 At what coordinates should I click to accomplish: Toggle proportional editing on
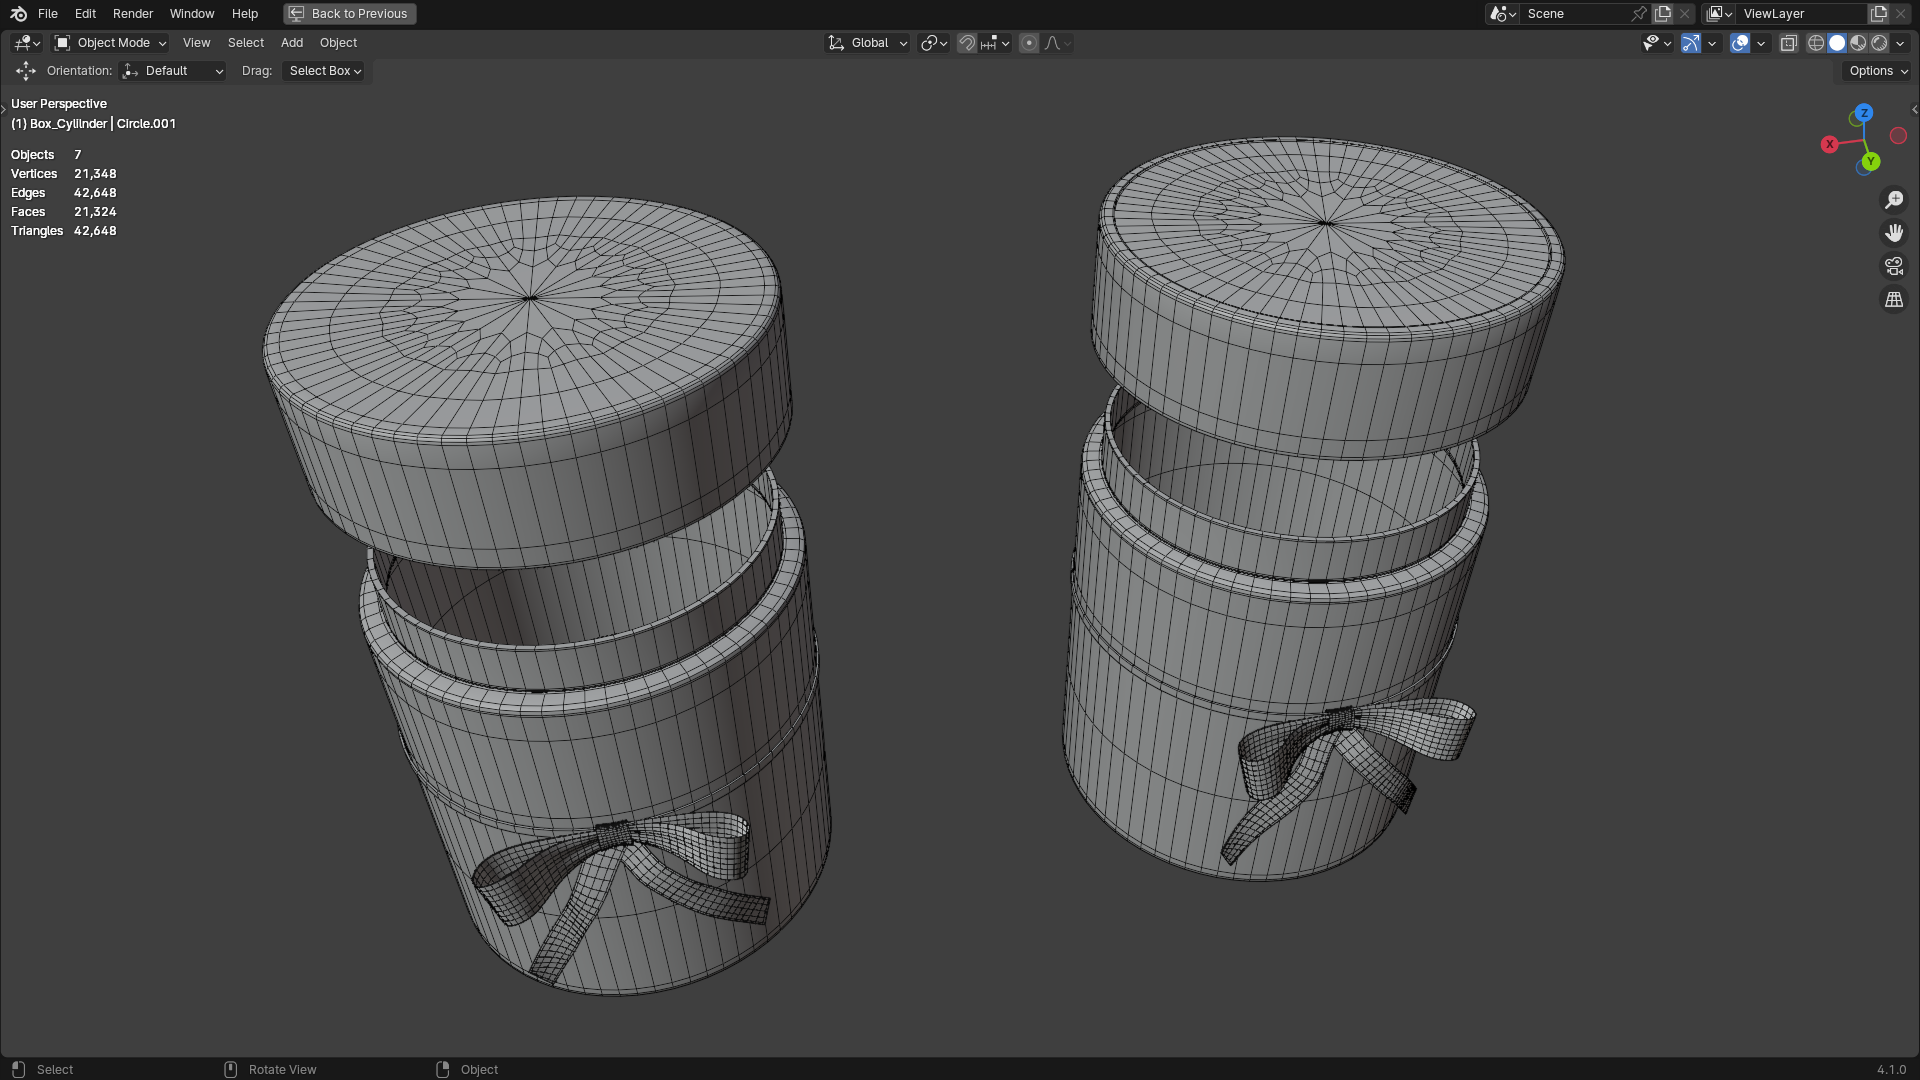(1029, 43)
